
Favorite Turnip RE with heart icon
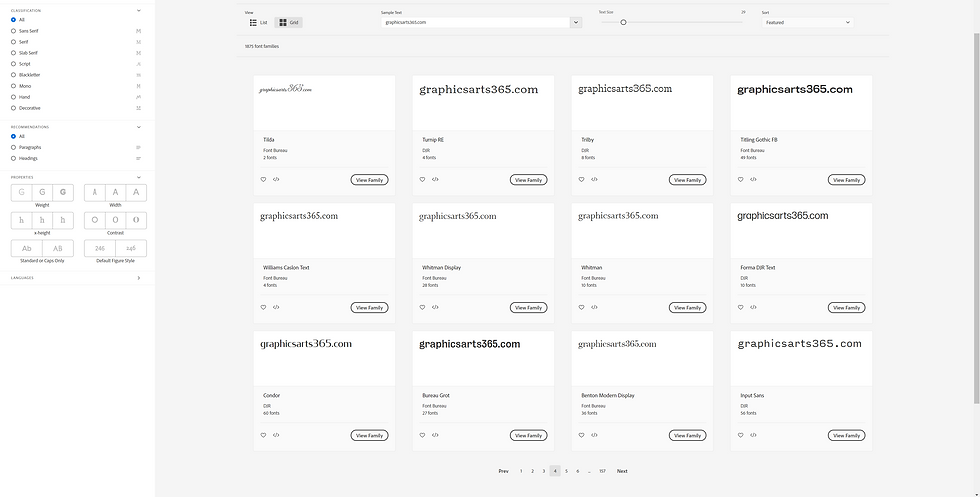422,179
